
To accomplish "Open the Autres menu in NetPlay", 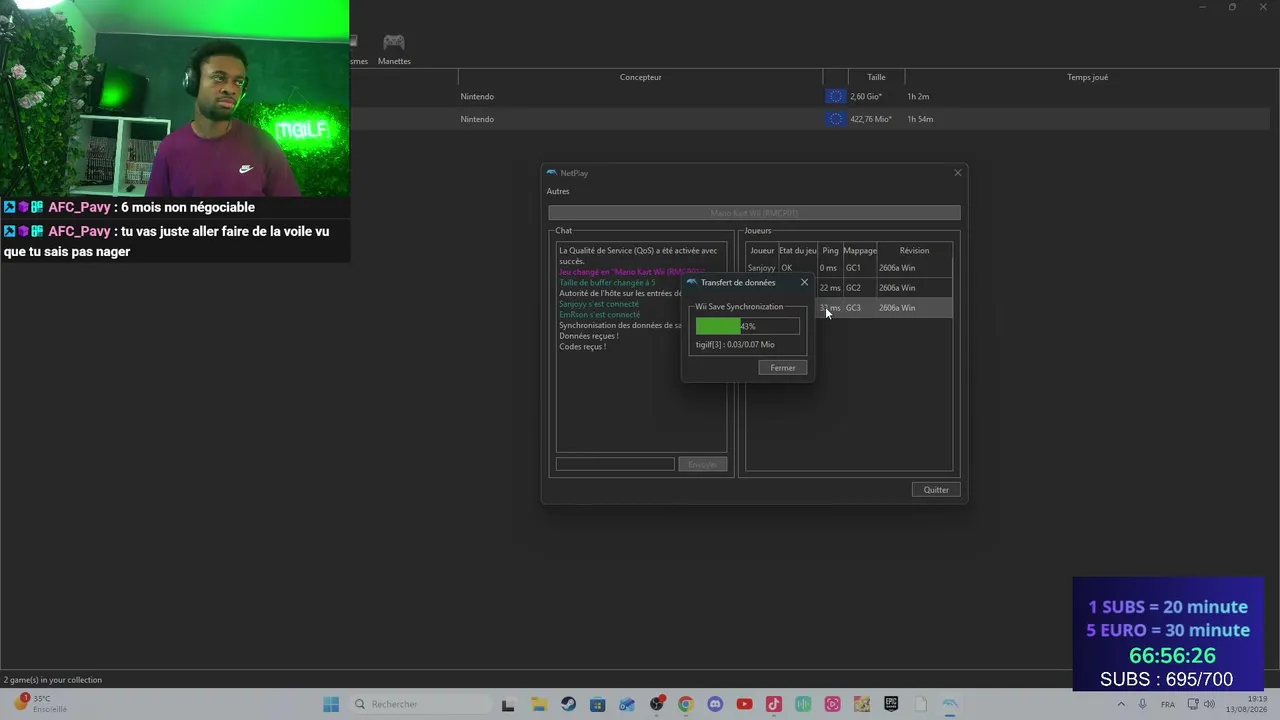I will coord(558,191).
